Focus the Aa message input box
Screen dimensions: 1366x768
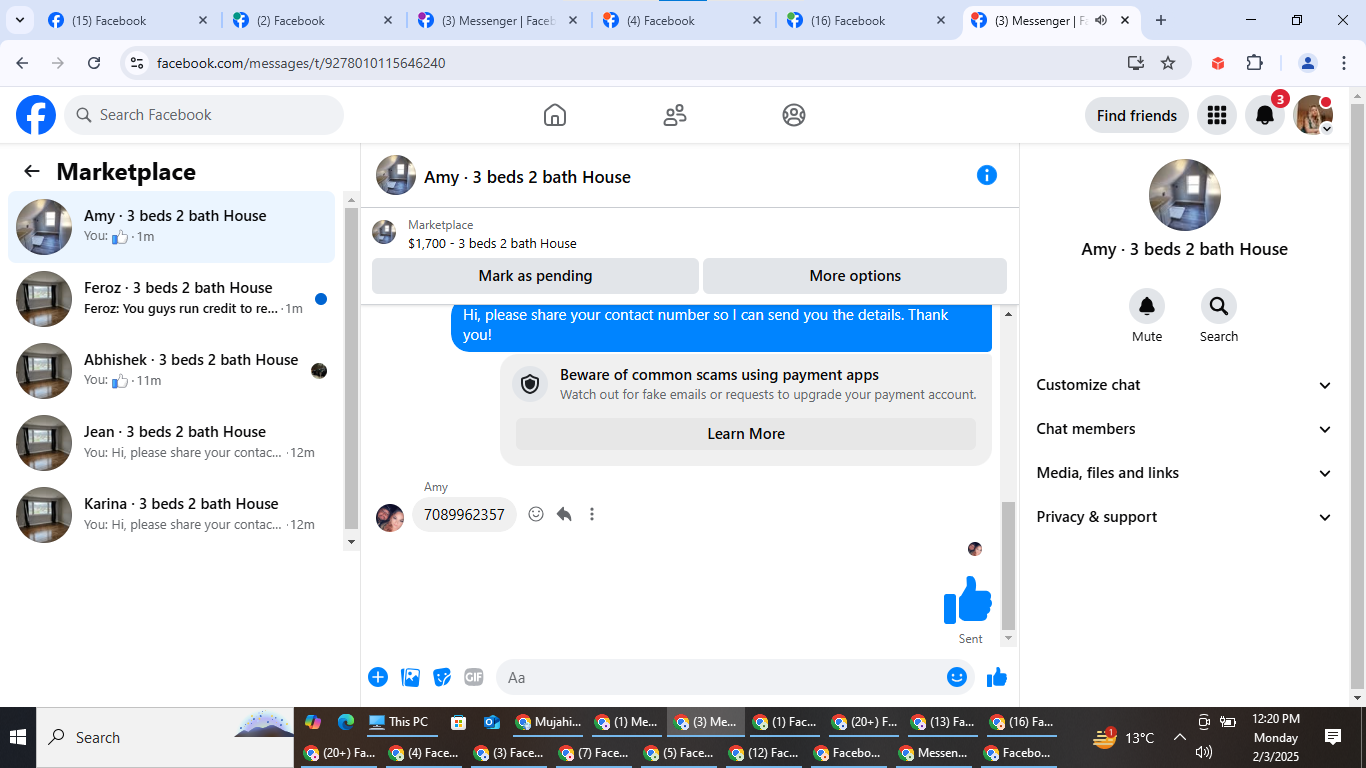pos(720,677)
